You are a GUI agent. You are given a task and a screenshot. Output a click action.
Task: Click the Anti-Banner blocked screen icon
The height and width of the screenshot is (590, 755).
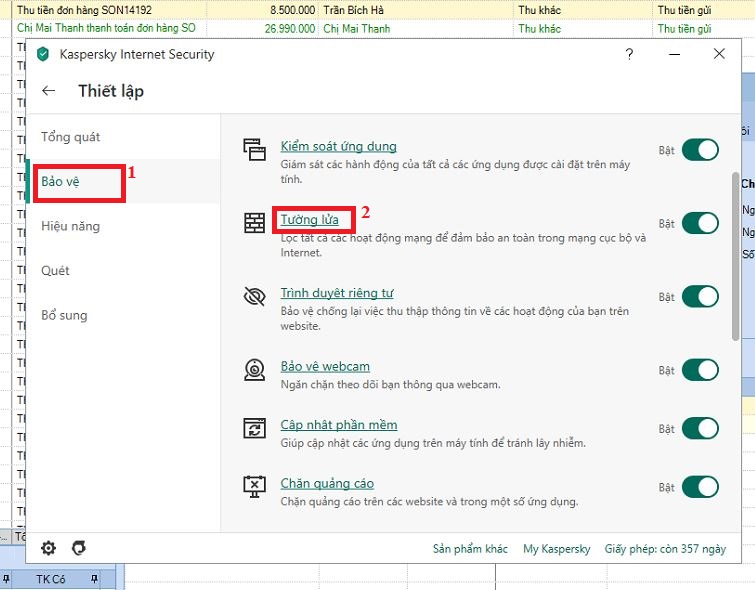(x=254, y=487)
